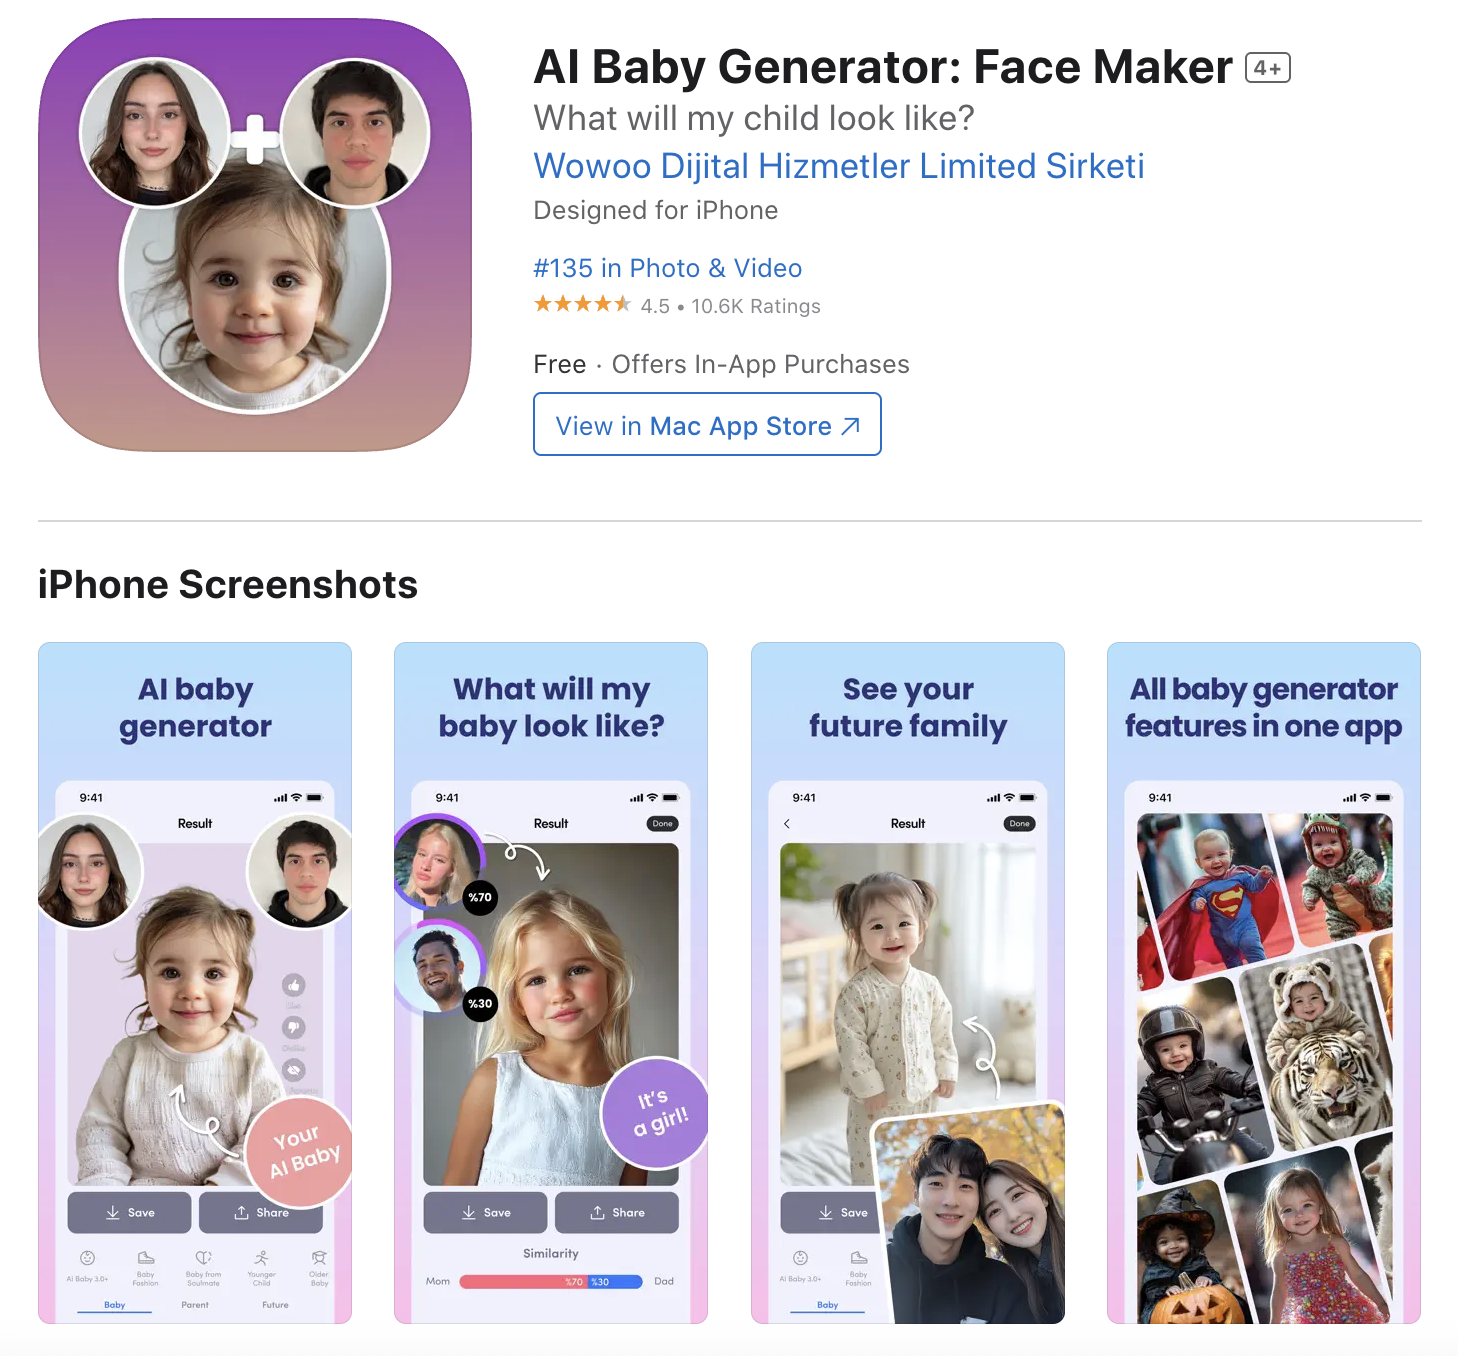The width and height of the screenshot is (1458, 1356).
Task: Open the See your future family screenshot
Action: 907,982
